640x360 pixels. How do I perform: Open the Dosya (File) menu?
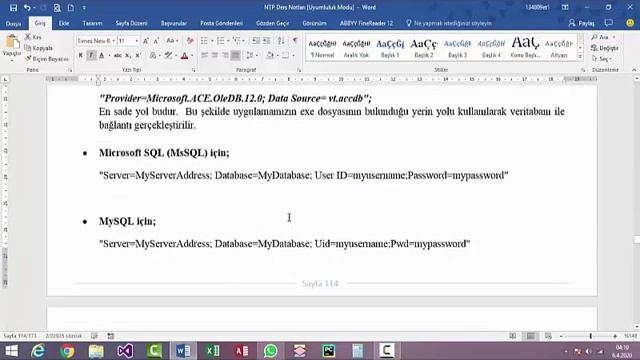tap(13, 24)
